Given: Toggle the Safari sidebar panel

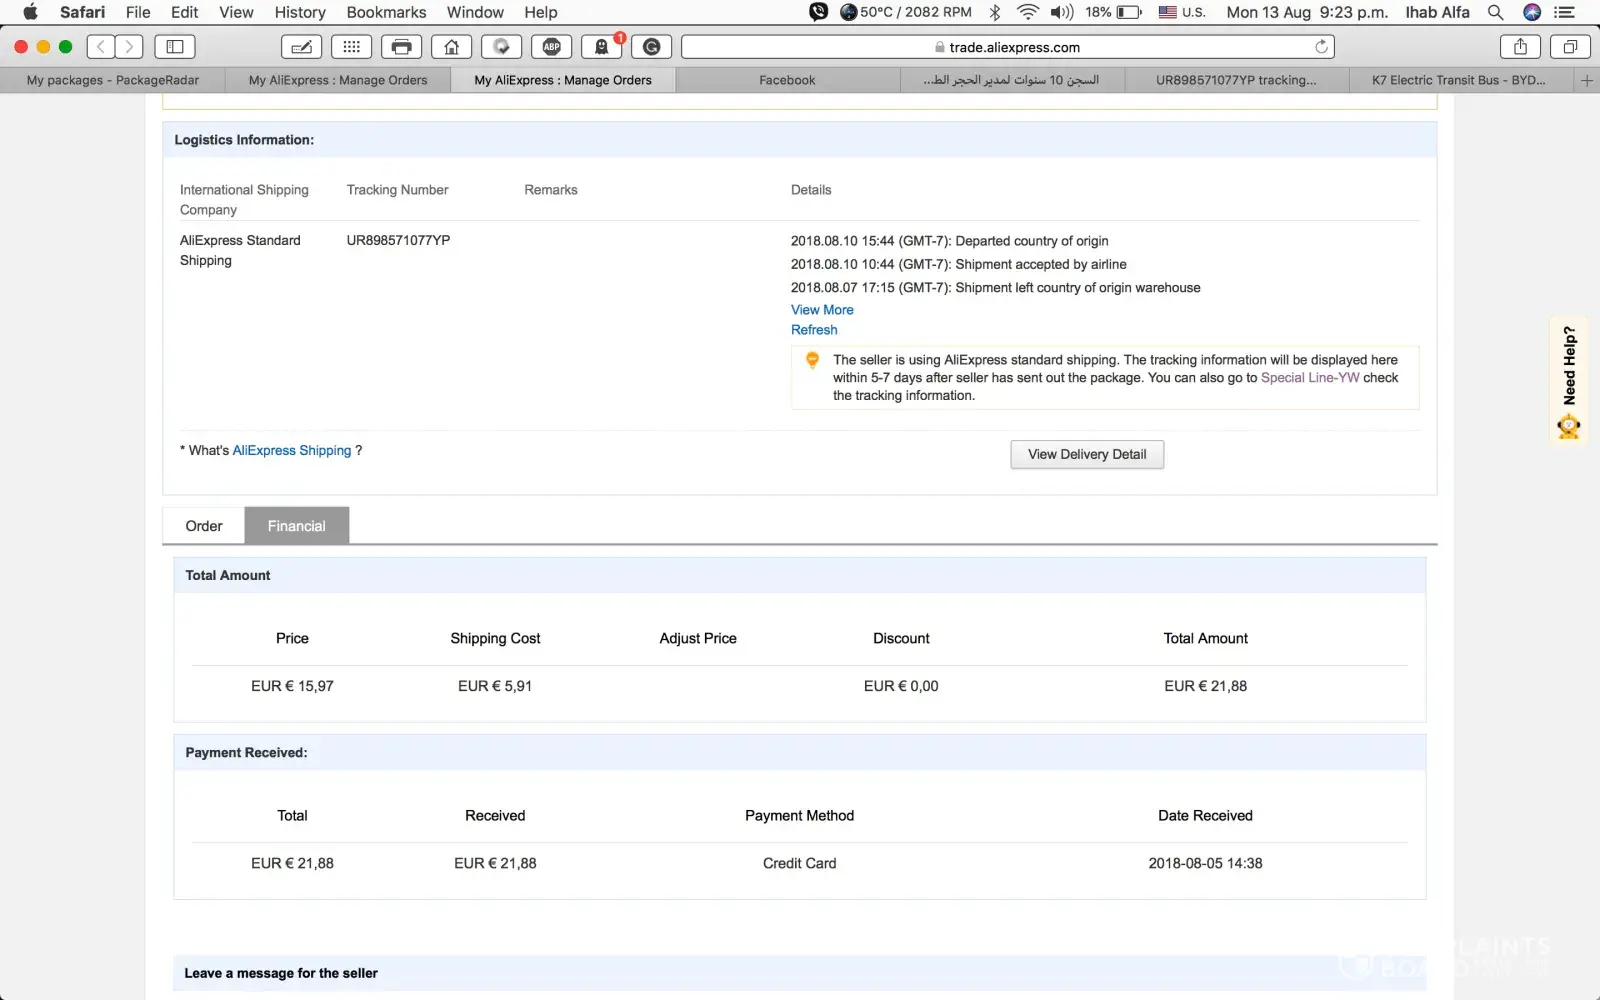Looking at the screenshot, I should tap(175, 47).
